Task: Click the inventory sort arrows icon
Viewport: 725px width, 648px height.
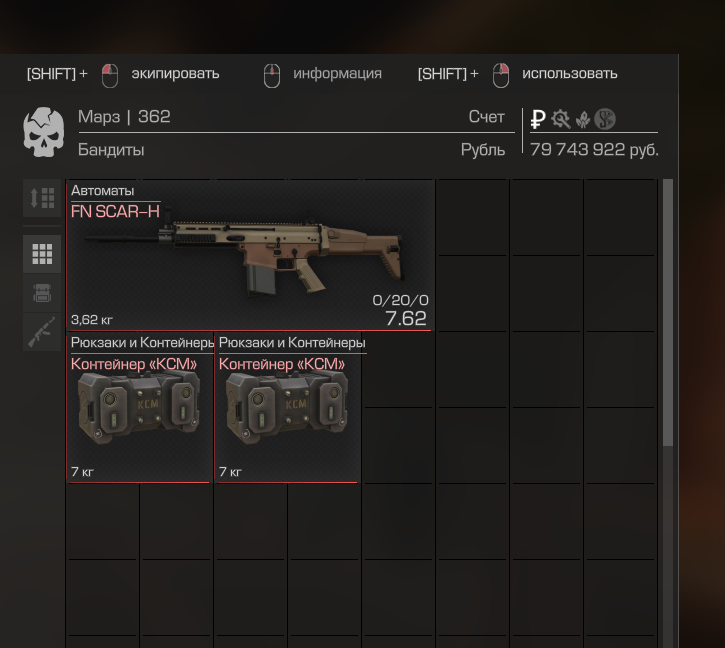Action: click(x=42, y=198)
